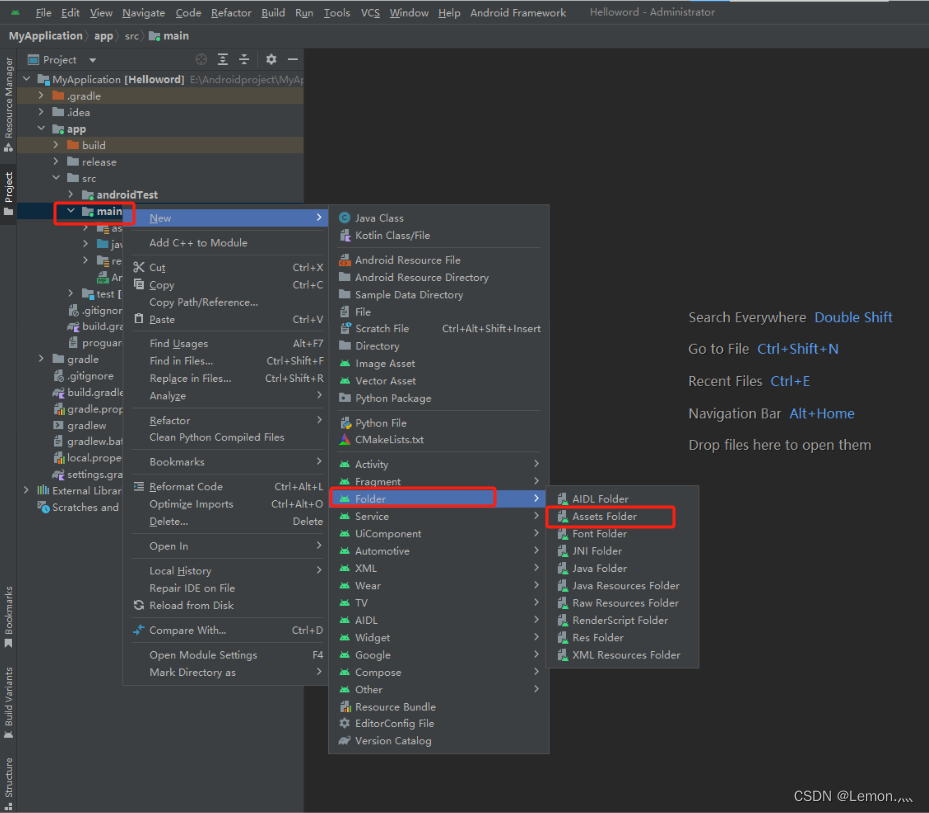Expand the build folder

click(x=56, y=145)
